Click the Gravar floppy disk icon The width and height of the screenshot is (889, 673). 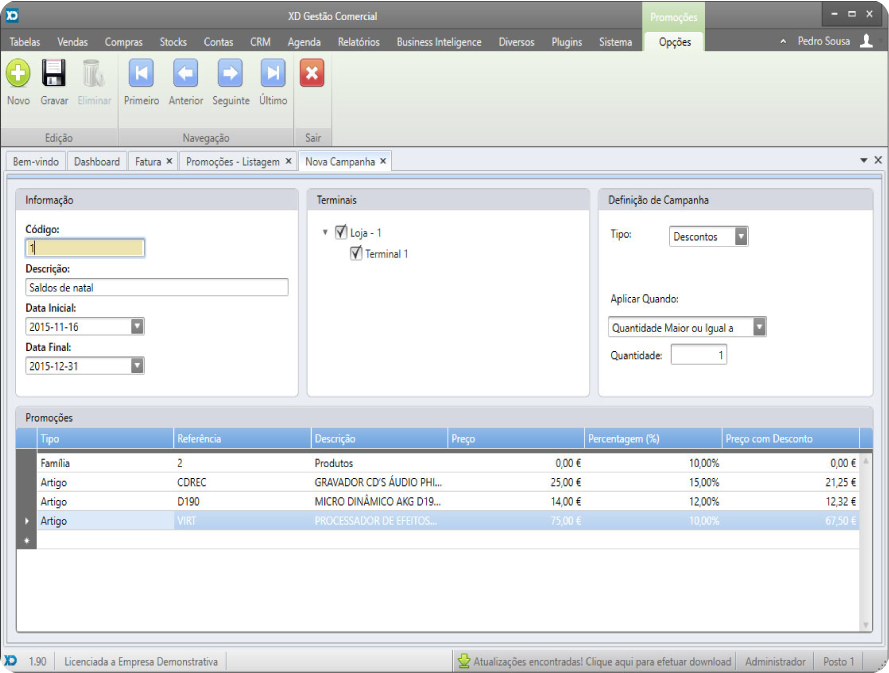point(54,73)
